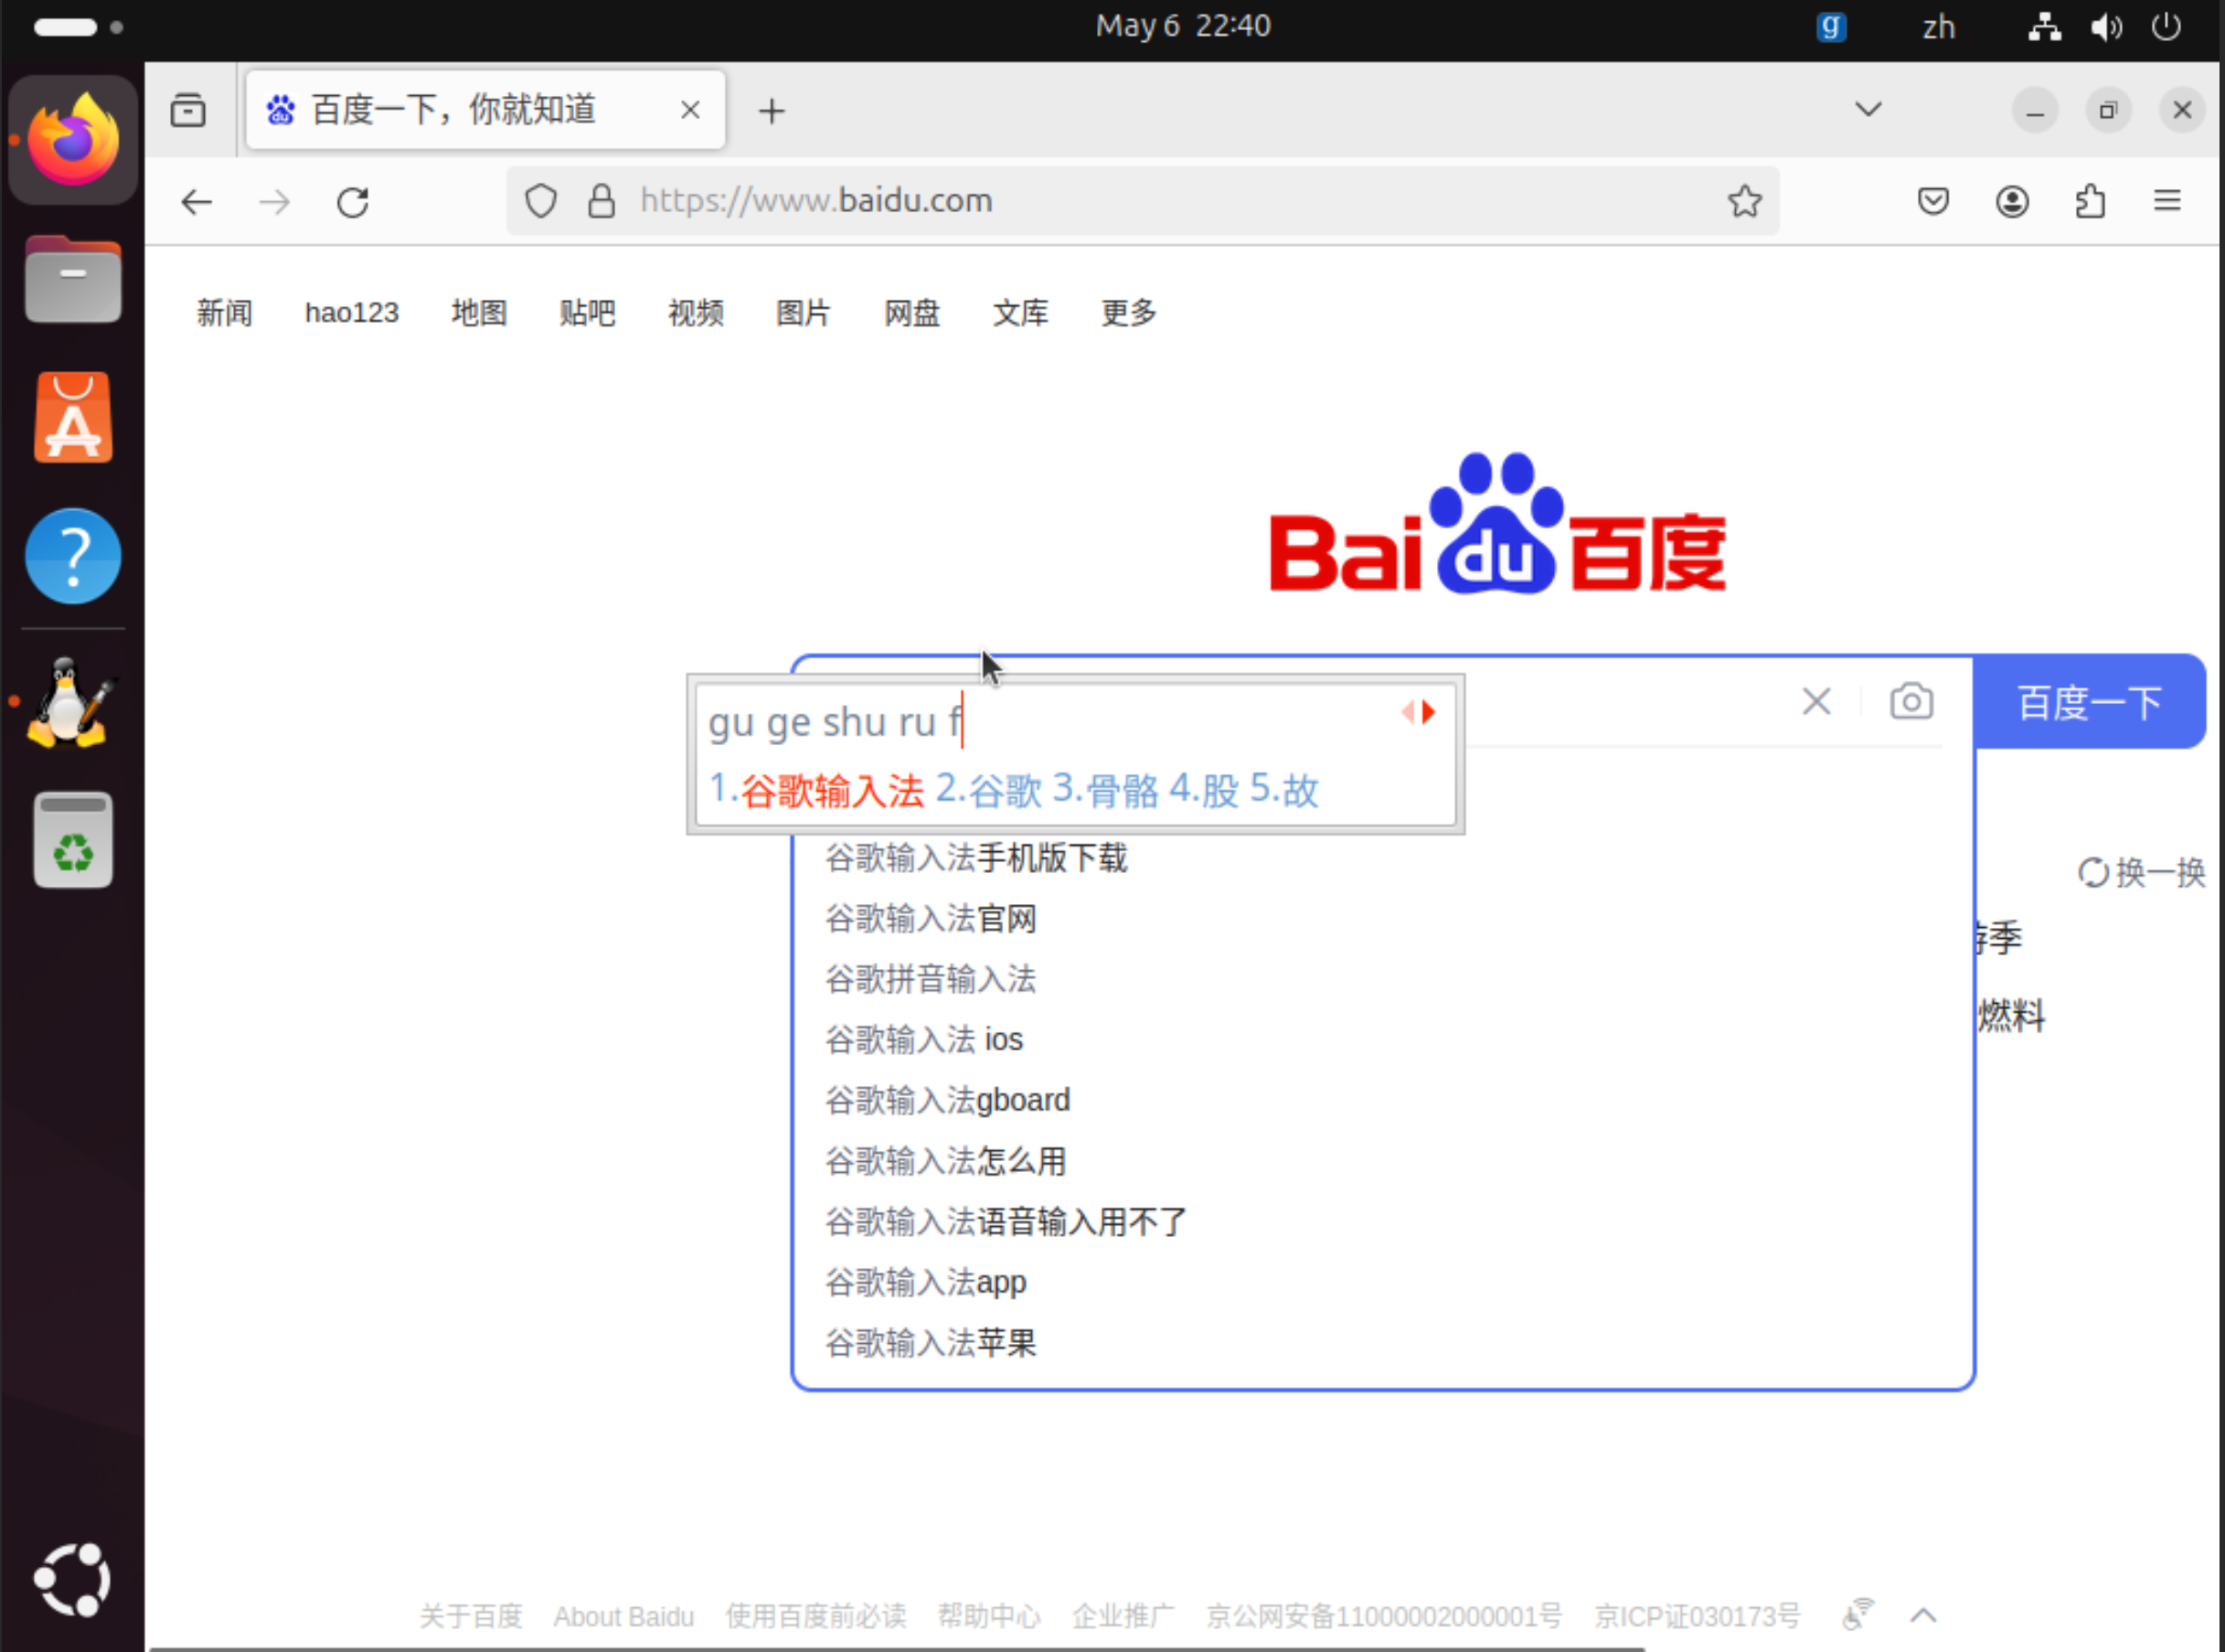Clear the Baidu search box with X
The height and width of the screenshot is (1652, 2225).
click(1817, 701)
